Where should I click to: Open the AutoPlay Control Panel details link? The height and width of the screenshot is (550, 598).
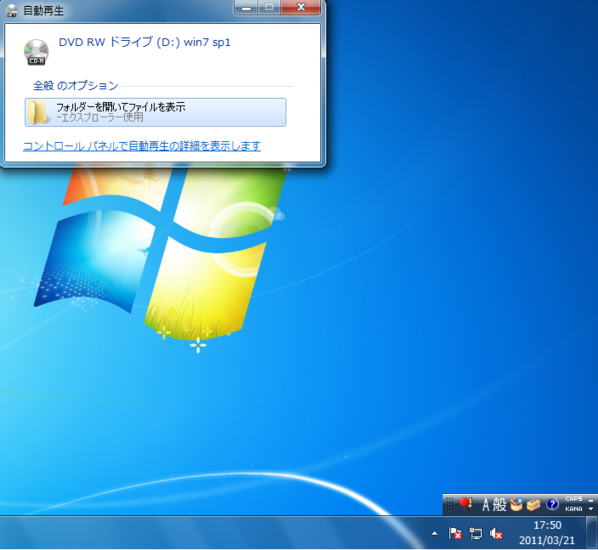[142, 146]
